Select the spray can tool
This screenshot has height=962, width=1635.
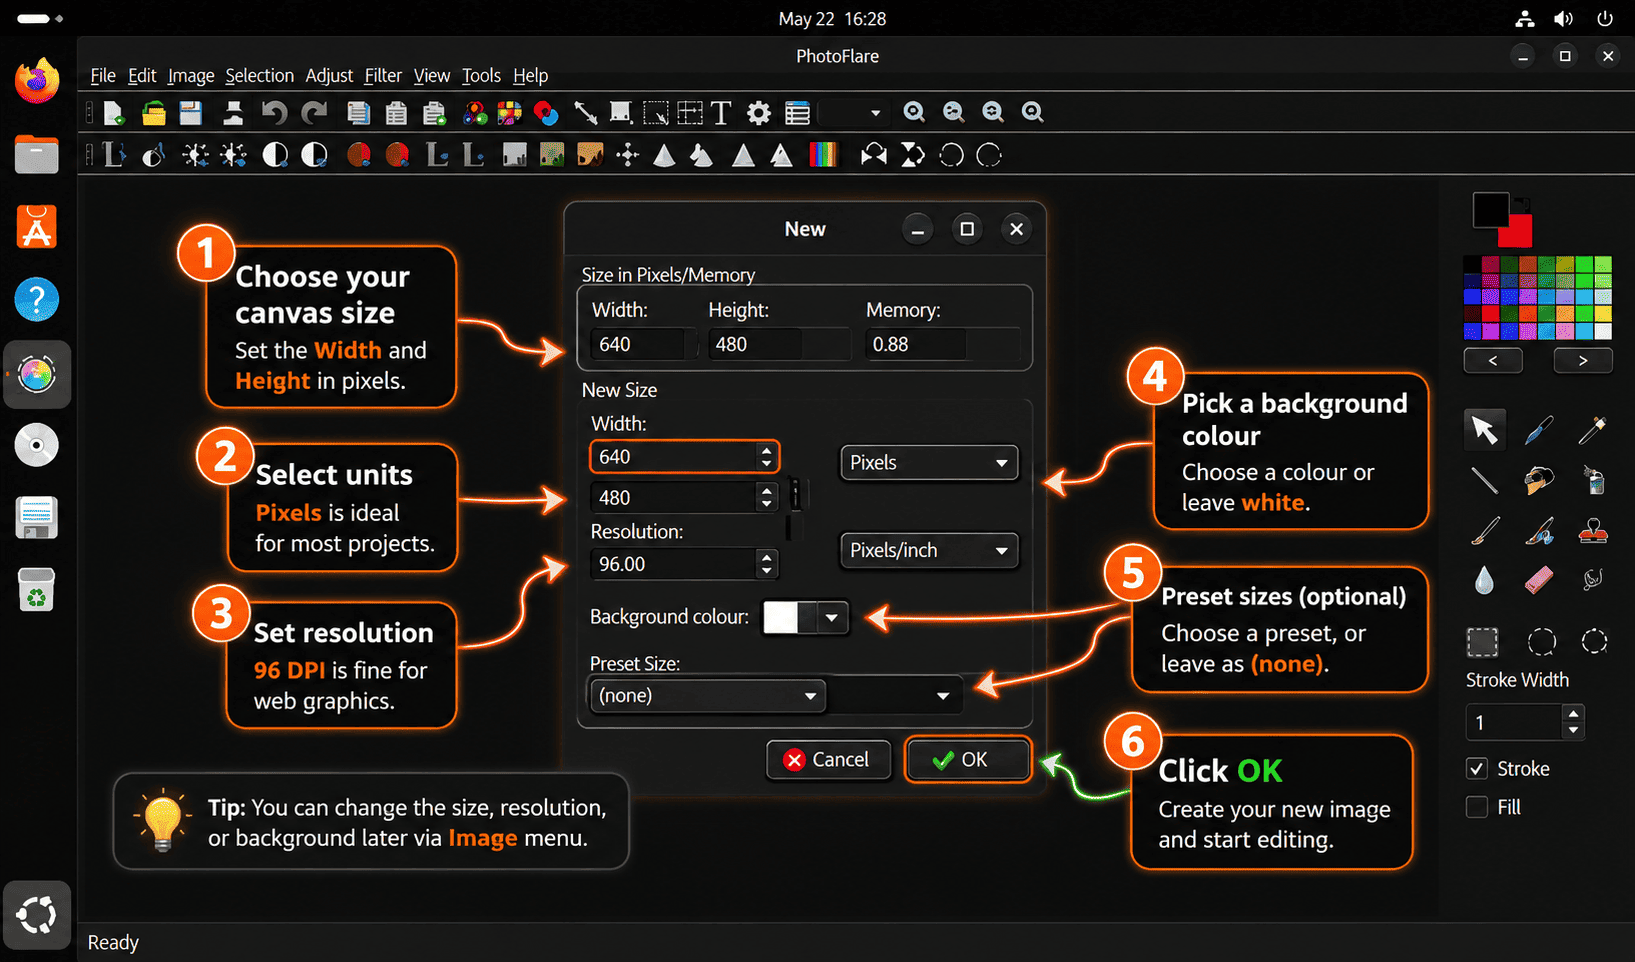[1594, 480]
